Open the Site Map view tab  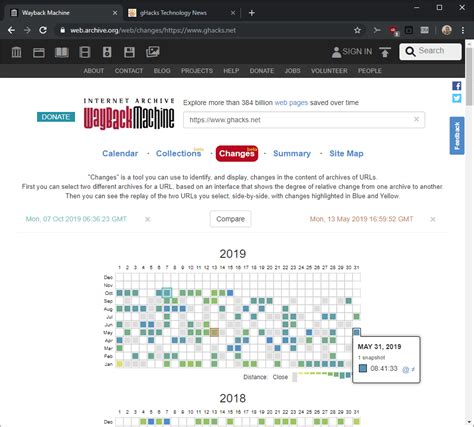click(x=346, y=153)
